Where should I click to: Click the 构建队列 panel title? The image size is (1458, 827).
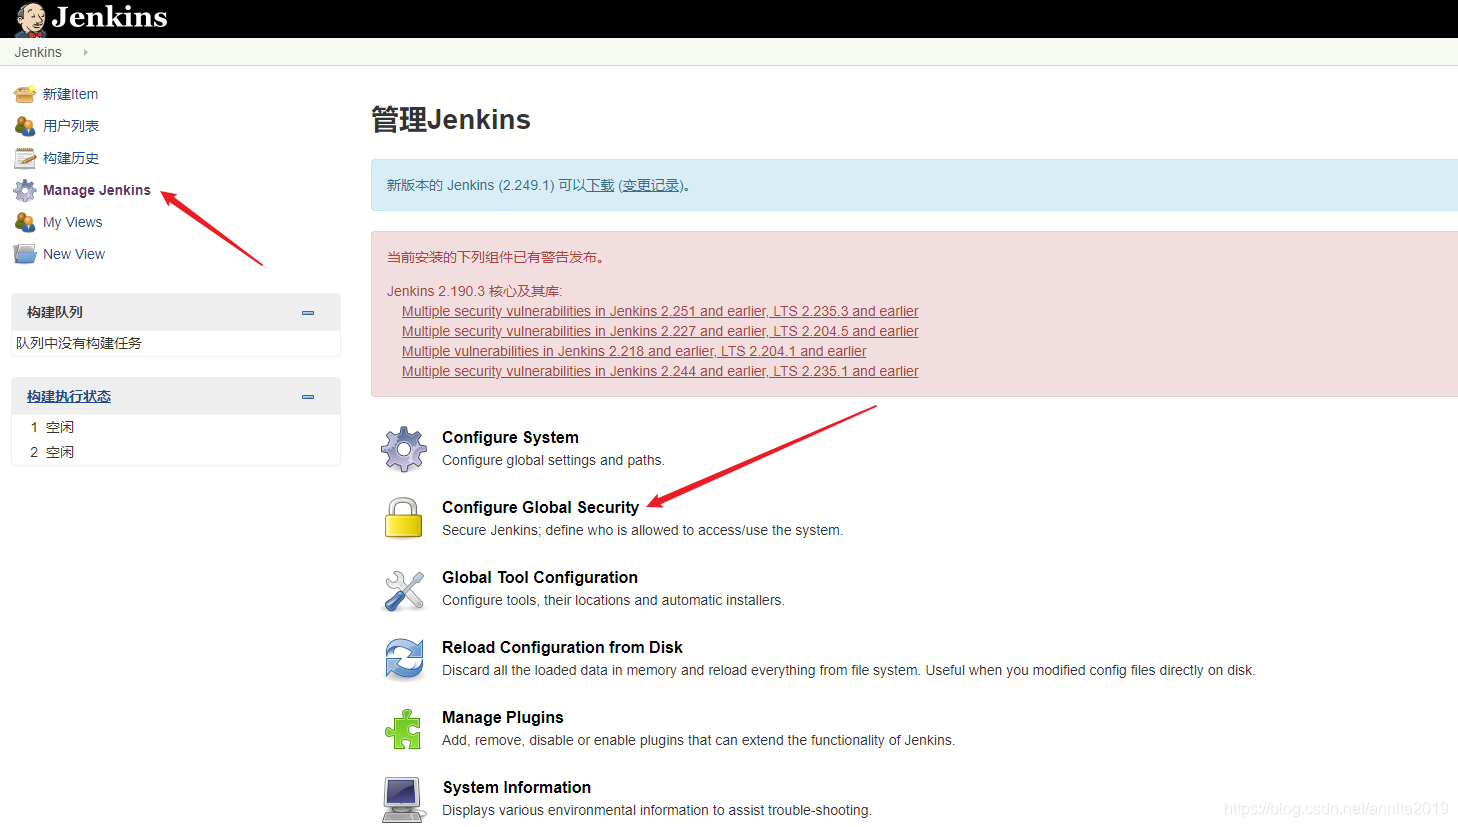[x=55, y=312]
